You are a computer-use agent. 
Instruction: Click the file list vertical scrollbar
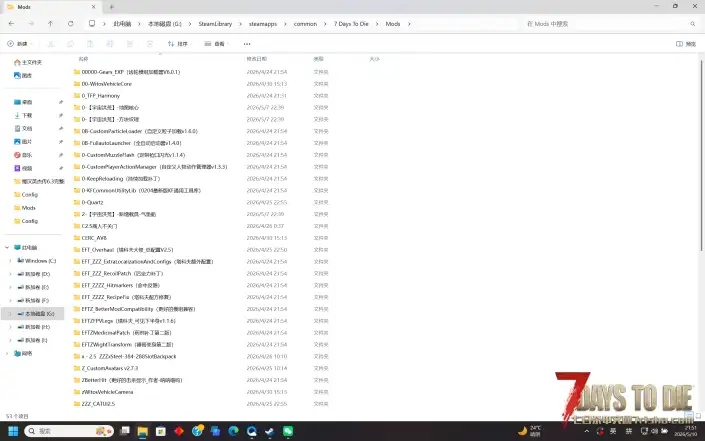tap(701, 156)
